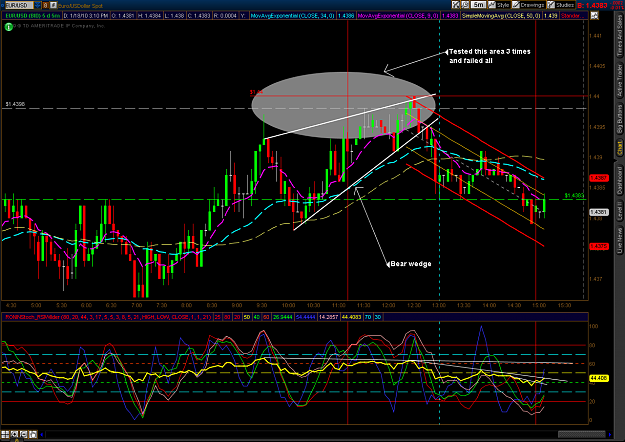This screenshot has width=625, height=442.
Task: Switch to the Chart side tab
Action: 620,148
